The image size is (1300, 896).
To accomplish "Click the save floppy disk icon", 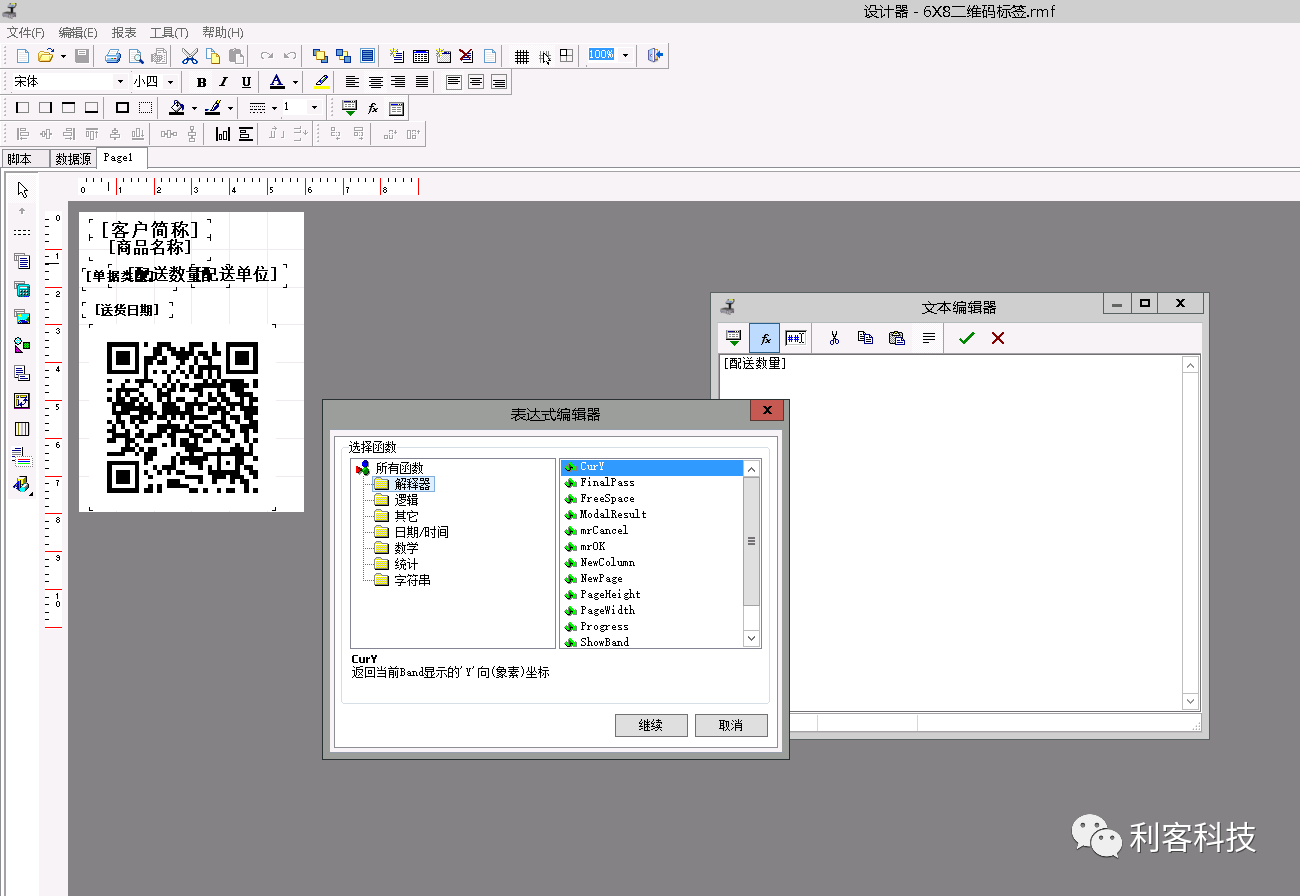I will (82, 56).
